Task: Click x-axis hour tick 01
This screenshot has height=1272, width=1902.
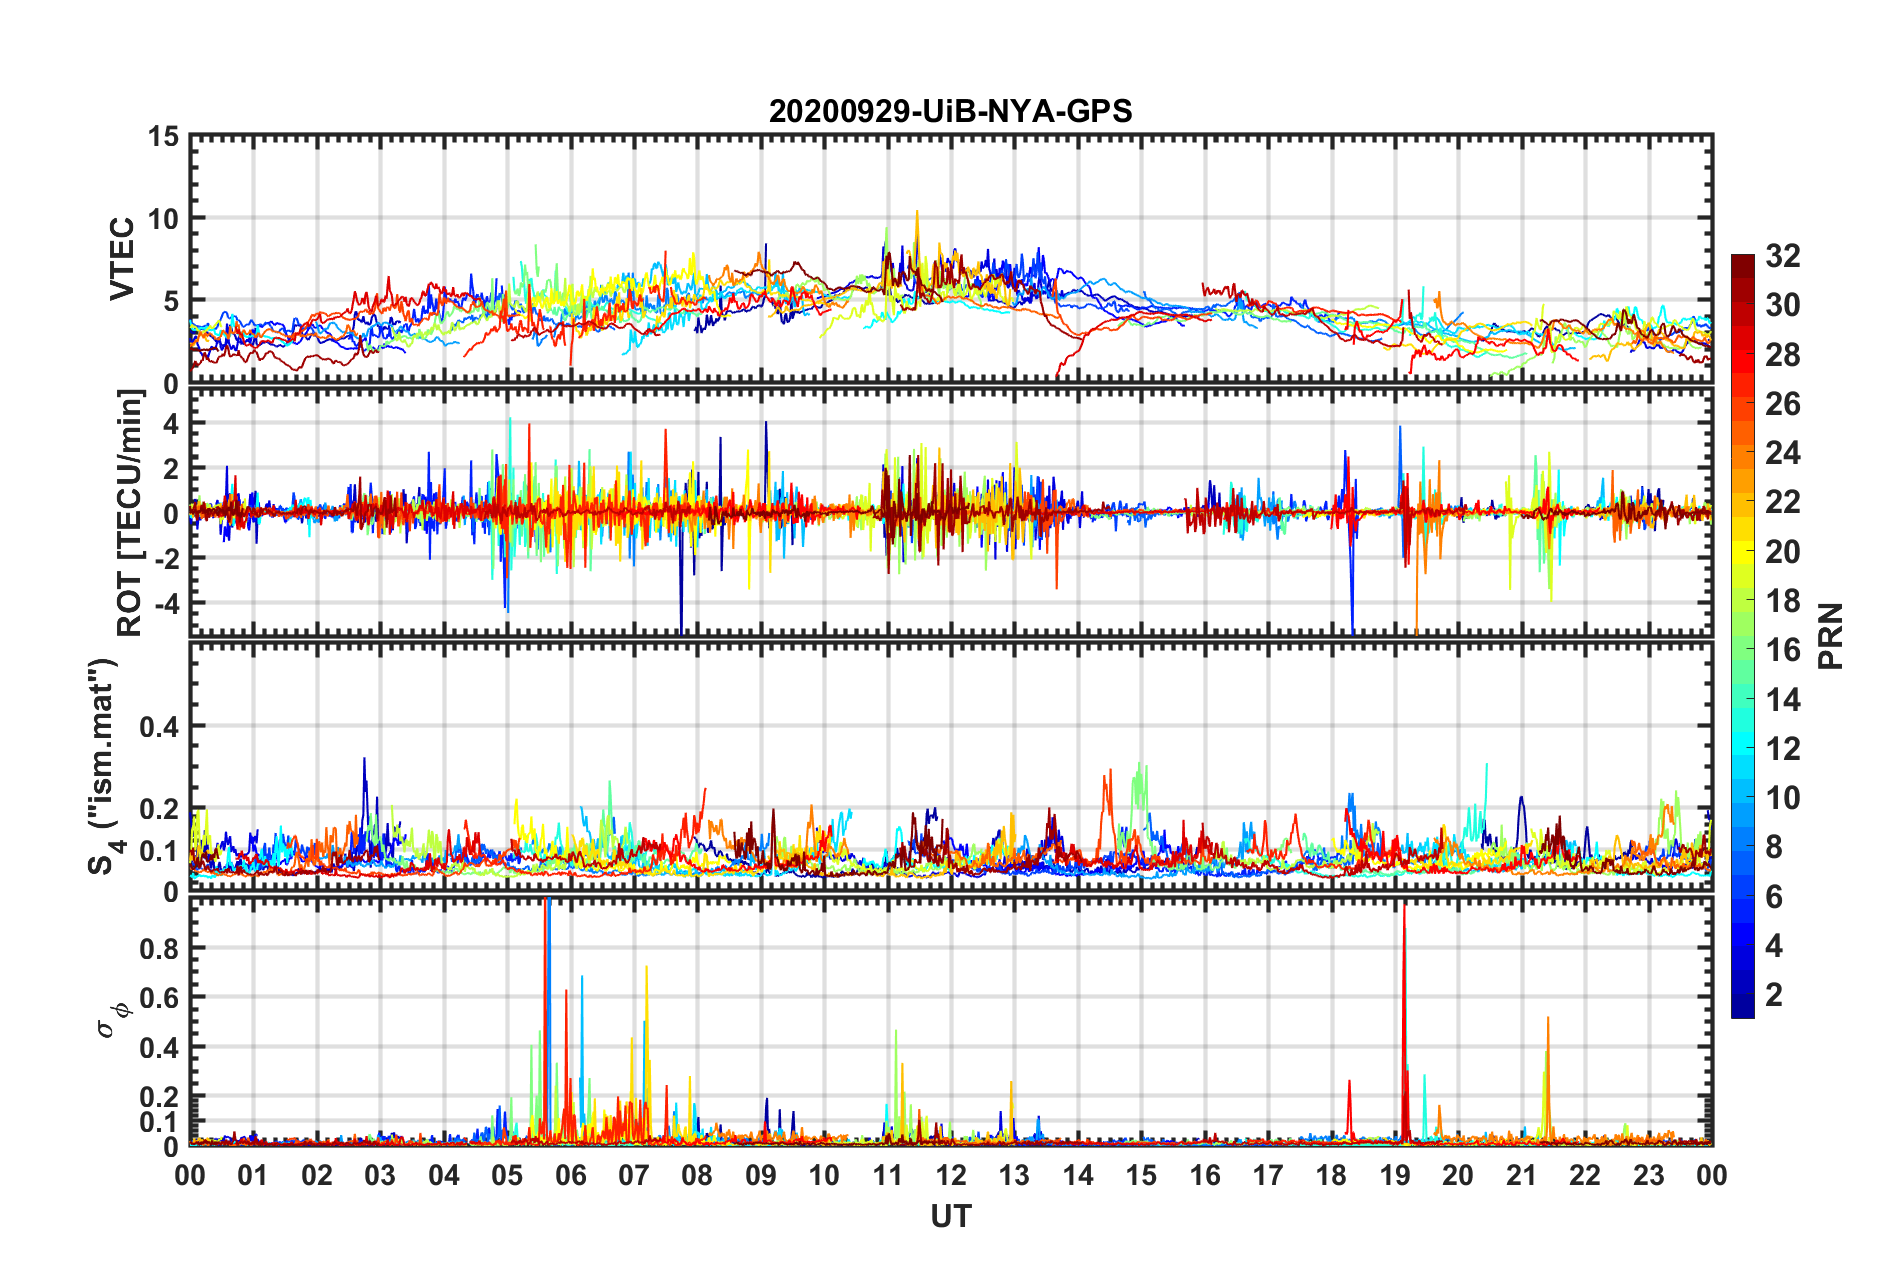Action: (253, 1175)
